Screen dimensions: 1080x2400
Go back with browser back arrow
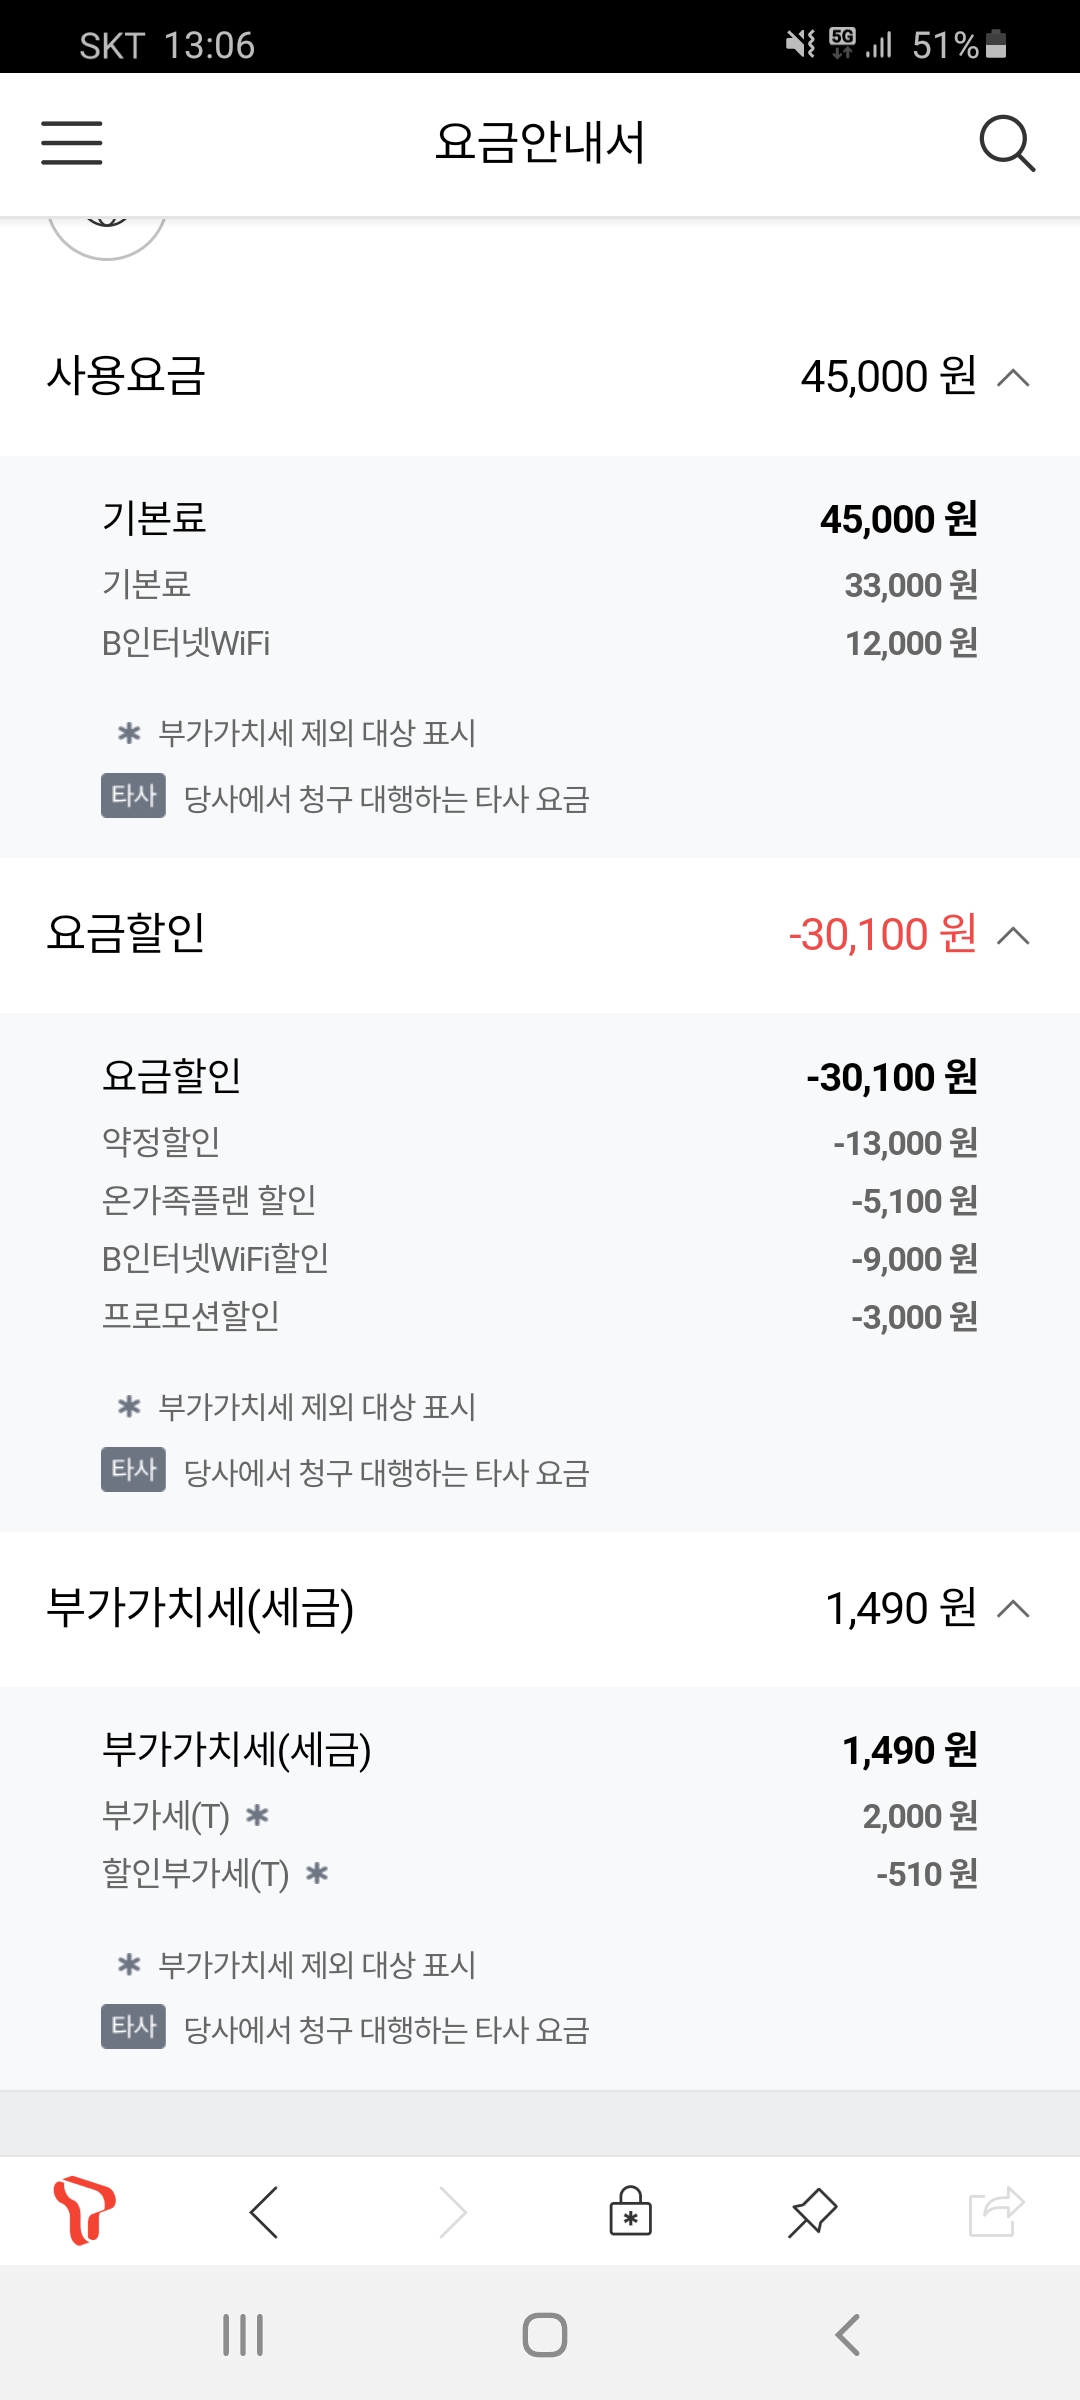coord(264,2212)
